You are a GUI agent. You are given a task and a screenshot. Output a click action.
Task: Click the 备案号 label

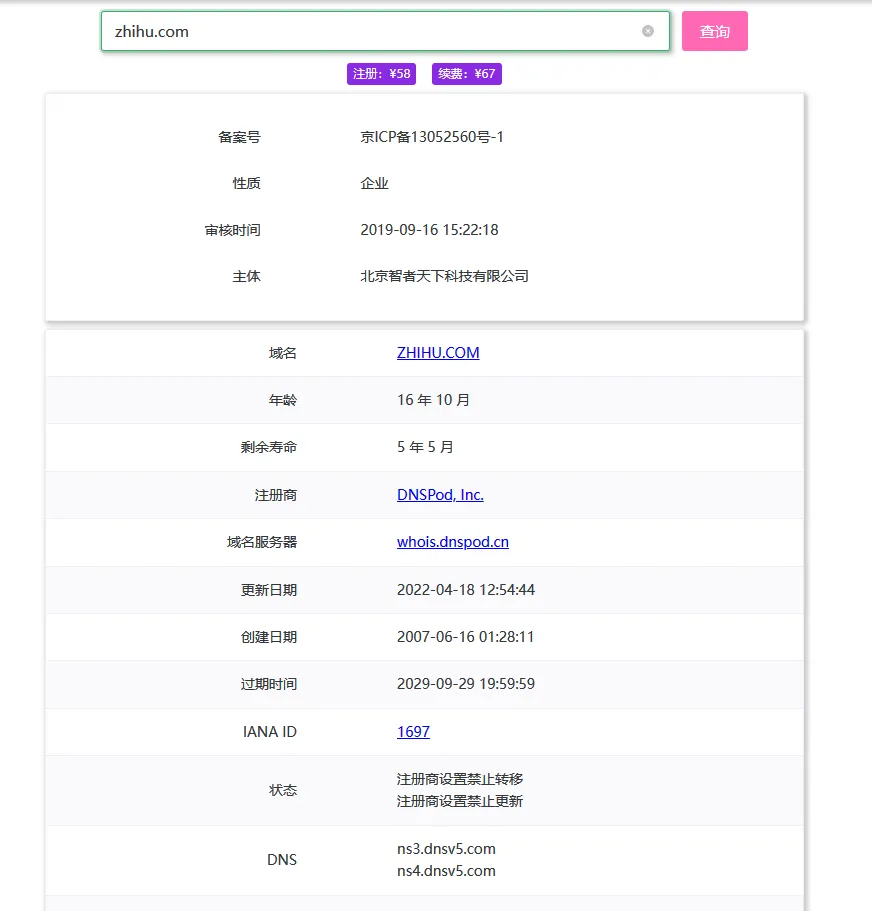(x=239, y=137)
